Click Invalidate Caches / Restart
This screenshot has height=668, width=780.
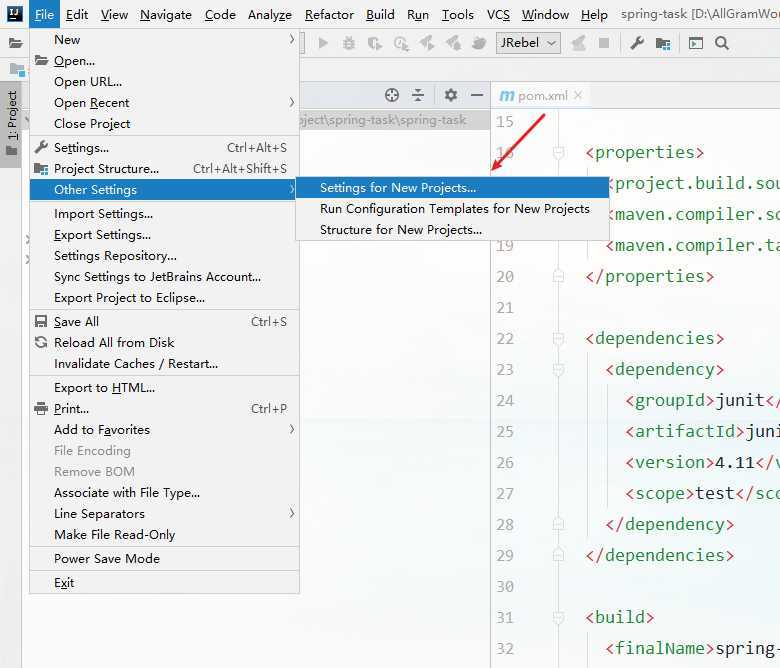[x=136, y=364]
